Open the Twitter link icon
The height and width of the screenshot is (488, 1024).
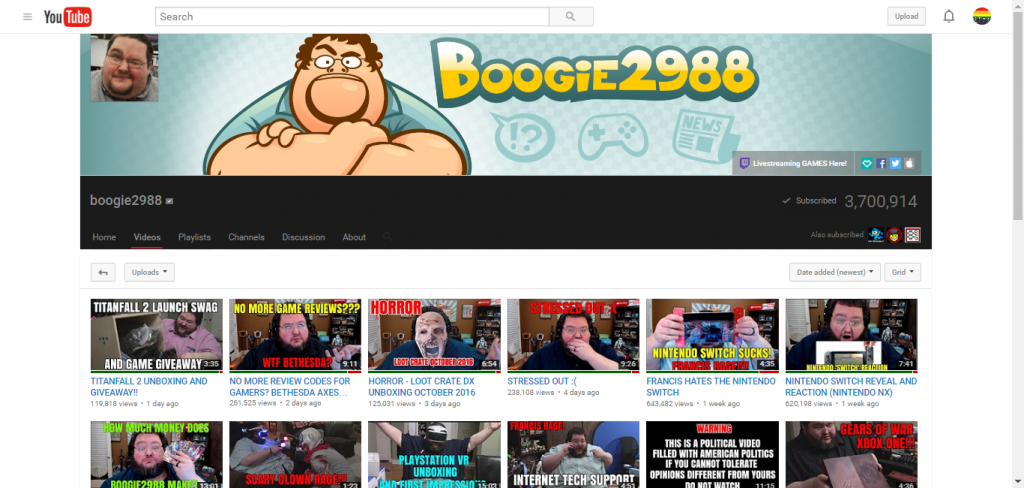tap(895, 163)
